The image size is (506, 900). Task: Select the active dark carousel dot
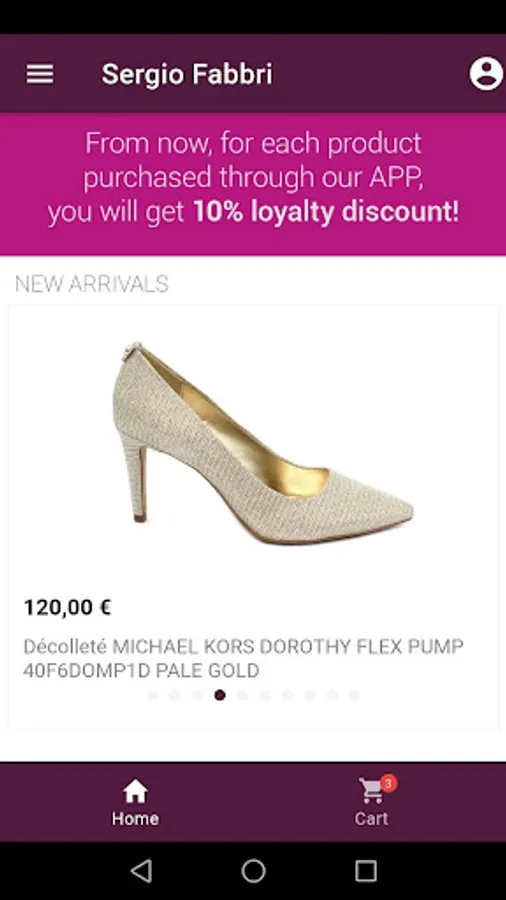(x=220, y=695)
